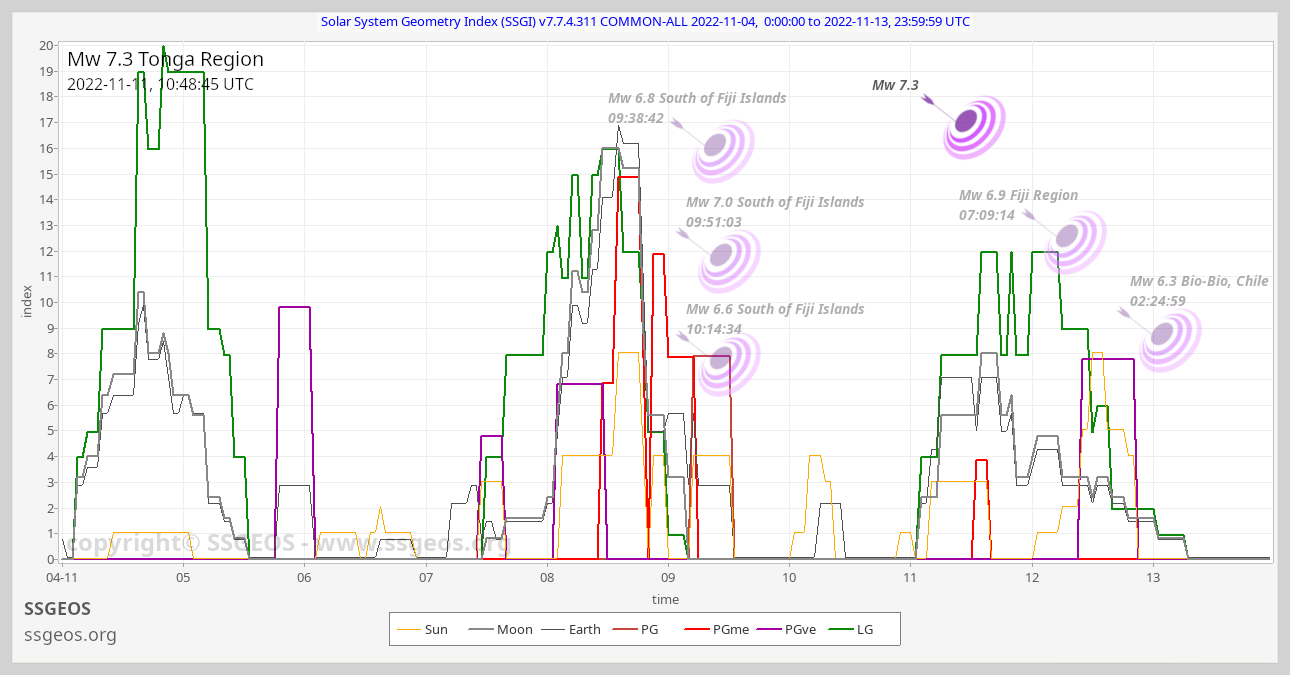The image size is (1290, 675).
Task: Select the '10:14:34' time label
Action: 714,329
